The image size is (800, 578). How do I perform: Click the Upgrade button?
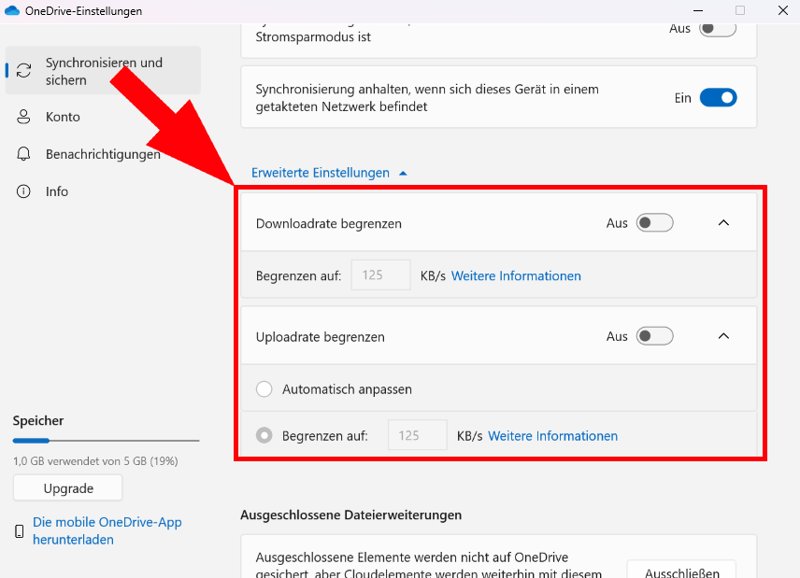(x=68, y=488)
